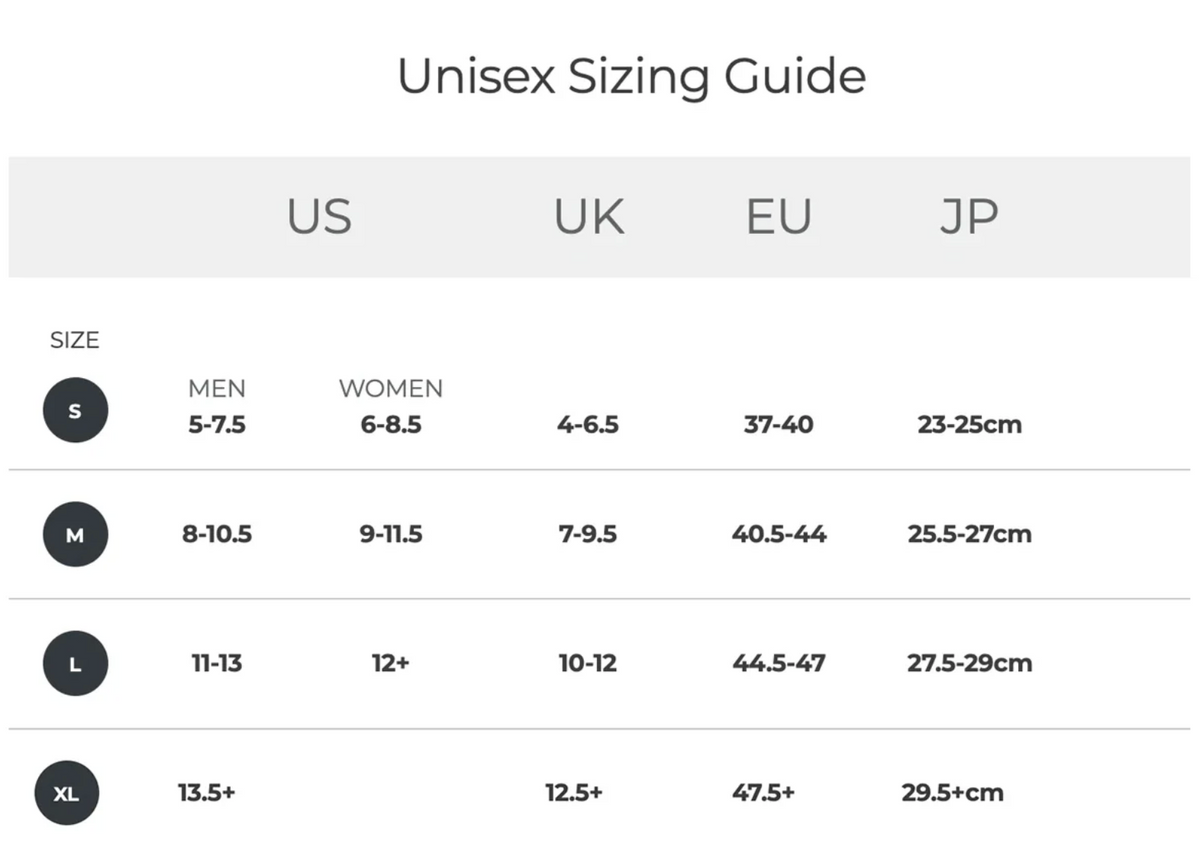The width and height of the screenshot is (1200, 860).
Task: Click men's US size 13.5+ value
Action: pyautogui.click(x=207, y=793)
